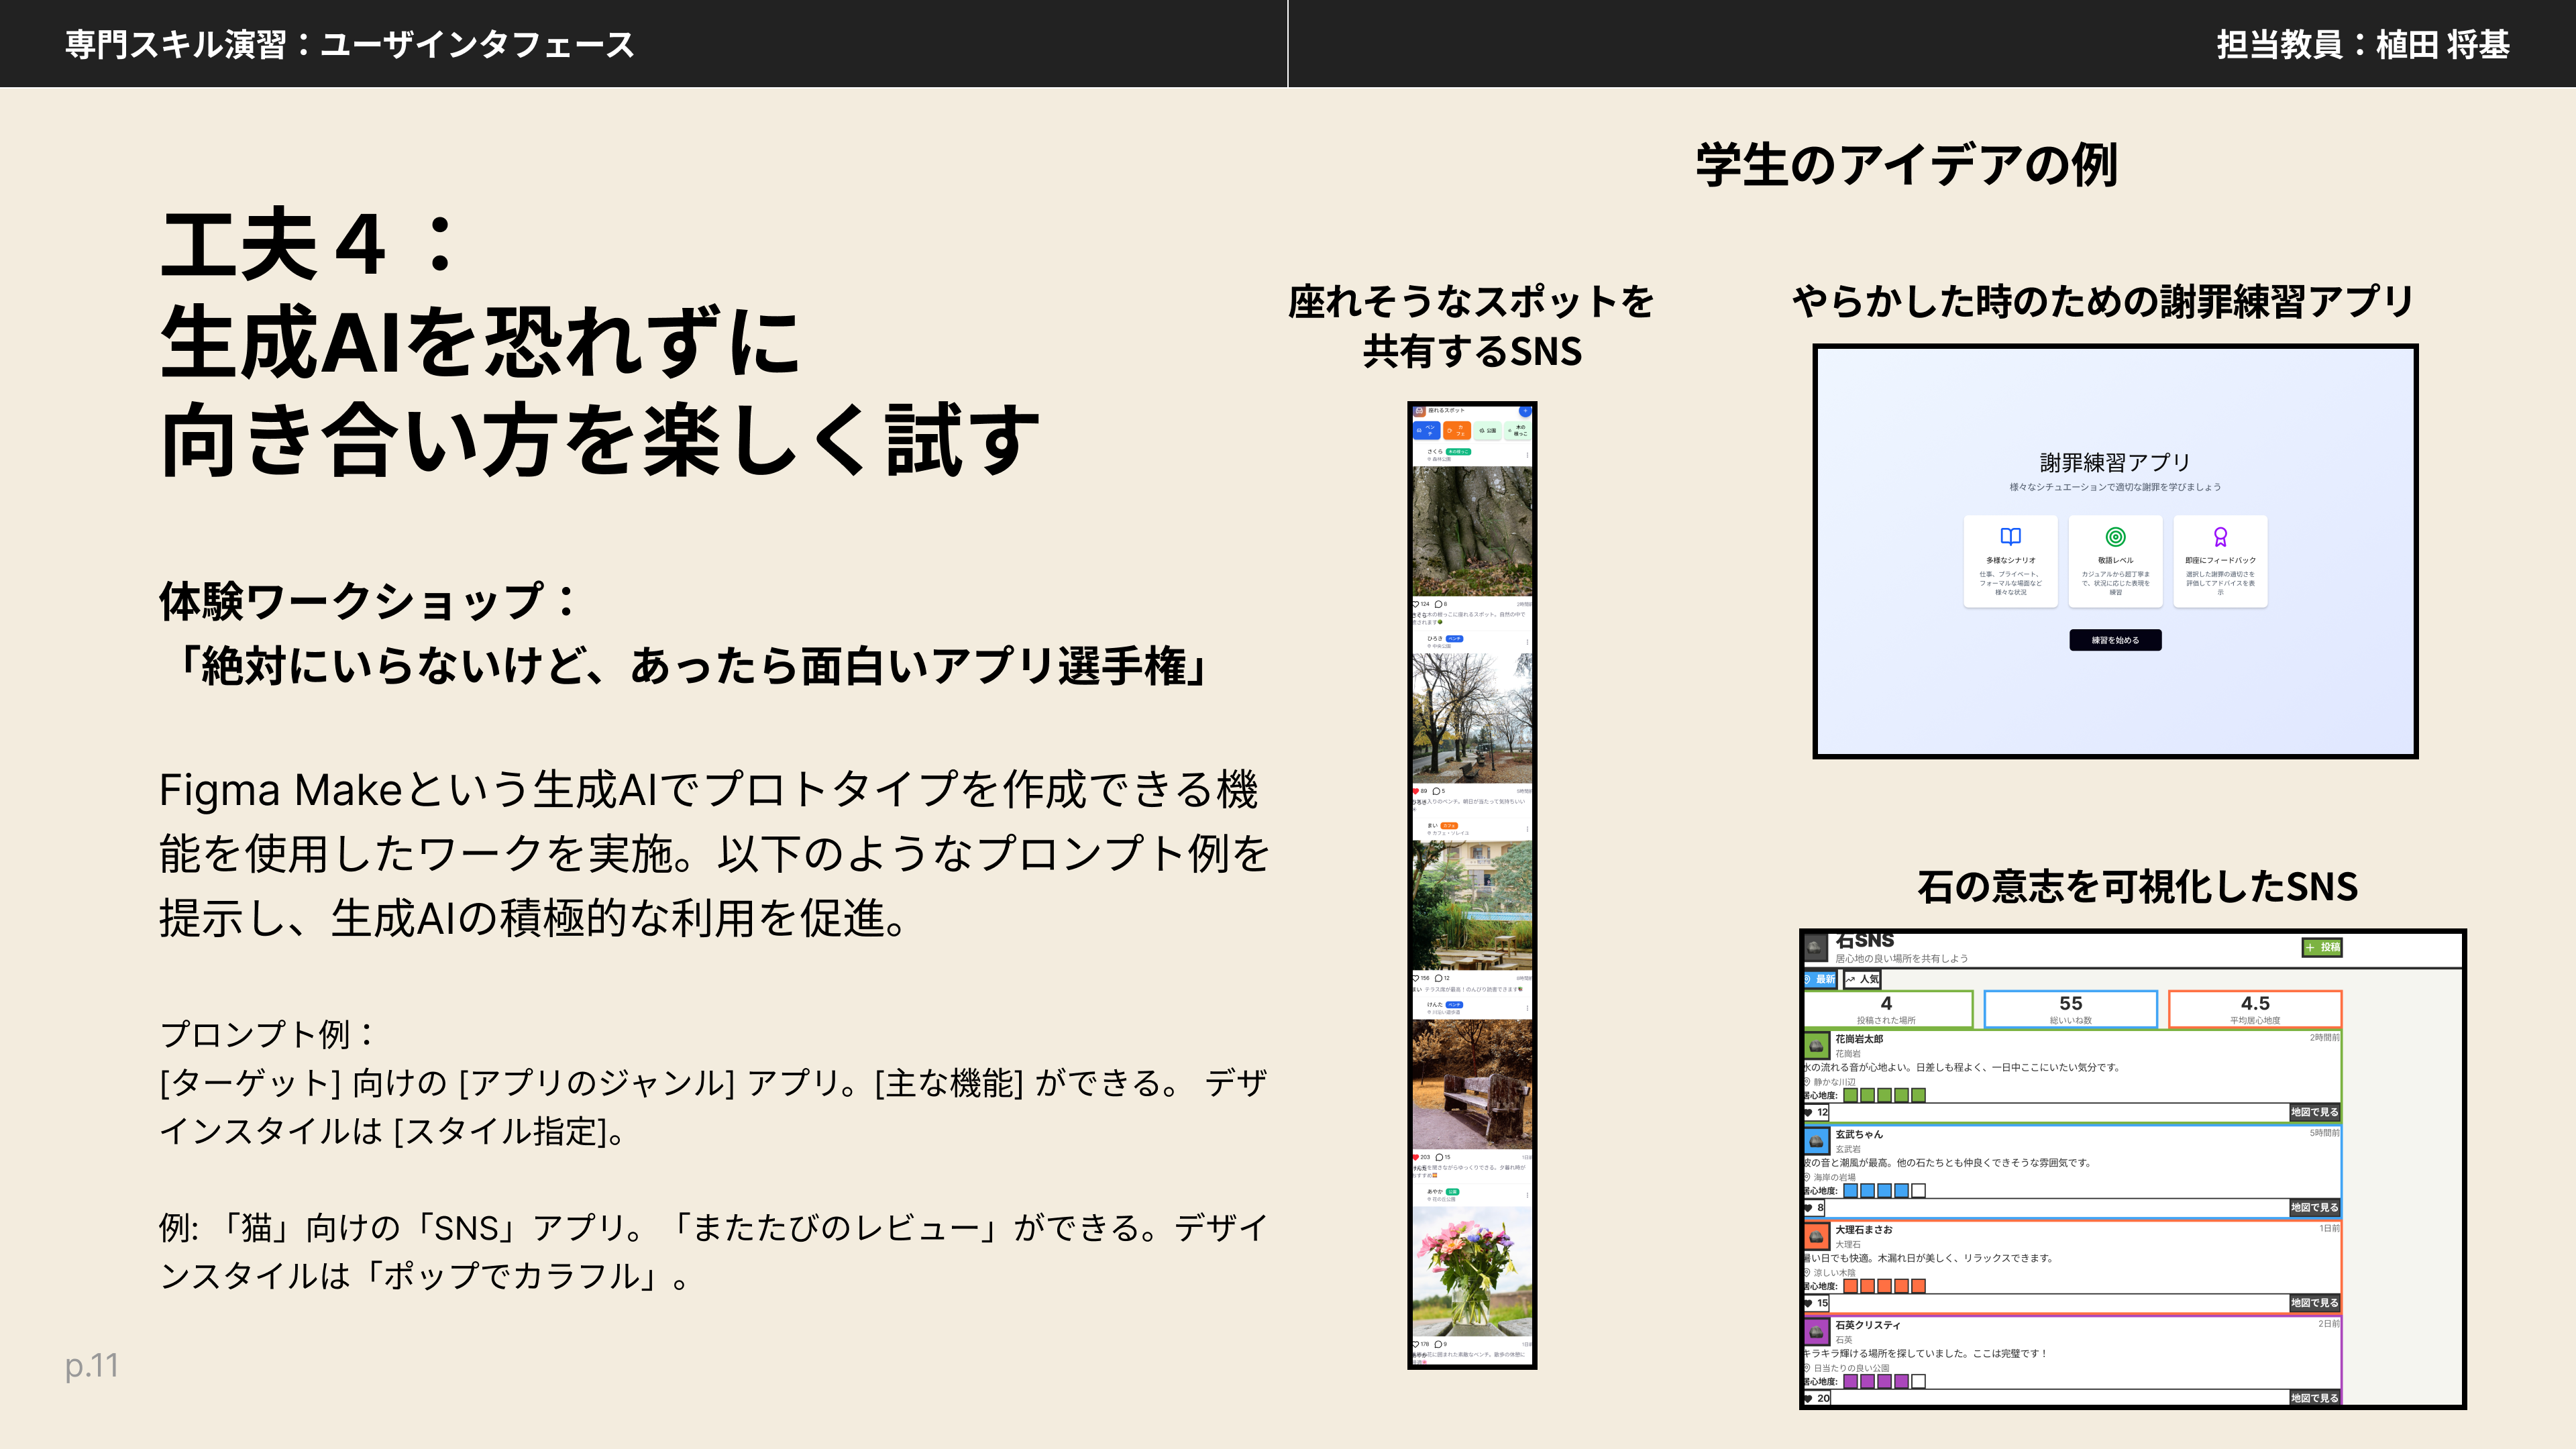Screen dimensions: 2576x1449
Task: Select the 敬語レベル target icon
Action: [2115, 537]
